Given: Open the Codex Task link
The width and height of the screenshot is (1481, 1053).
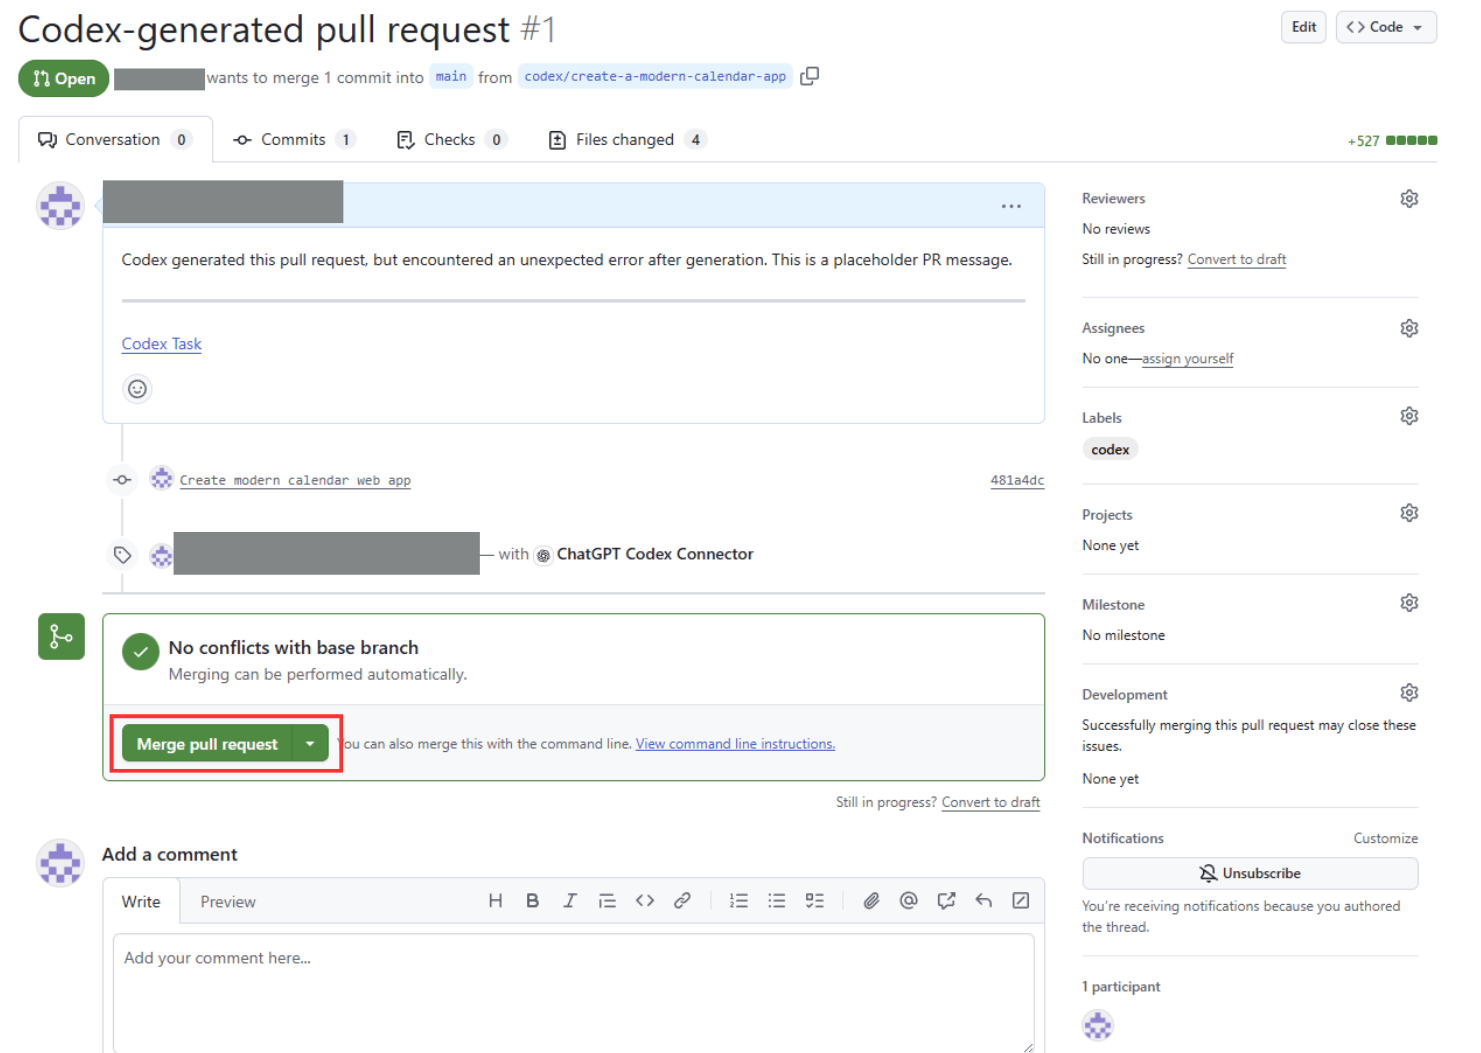Looking at the screenshot, I should tap(161, 344).
